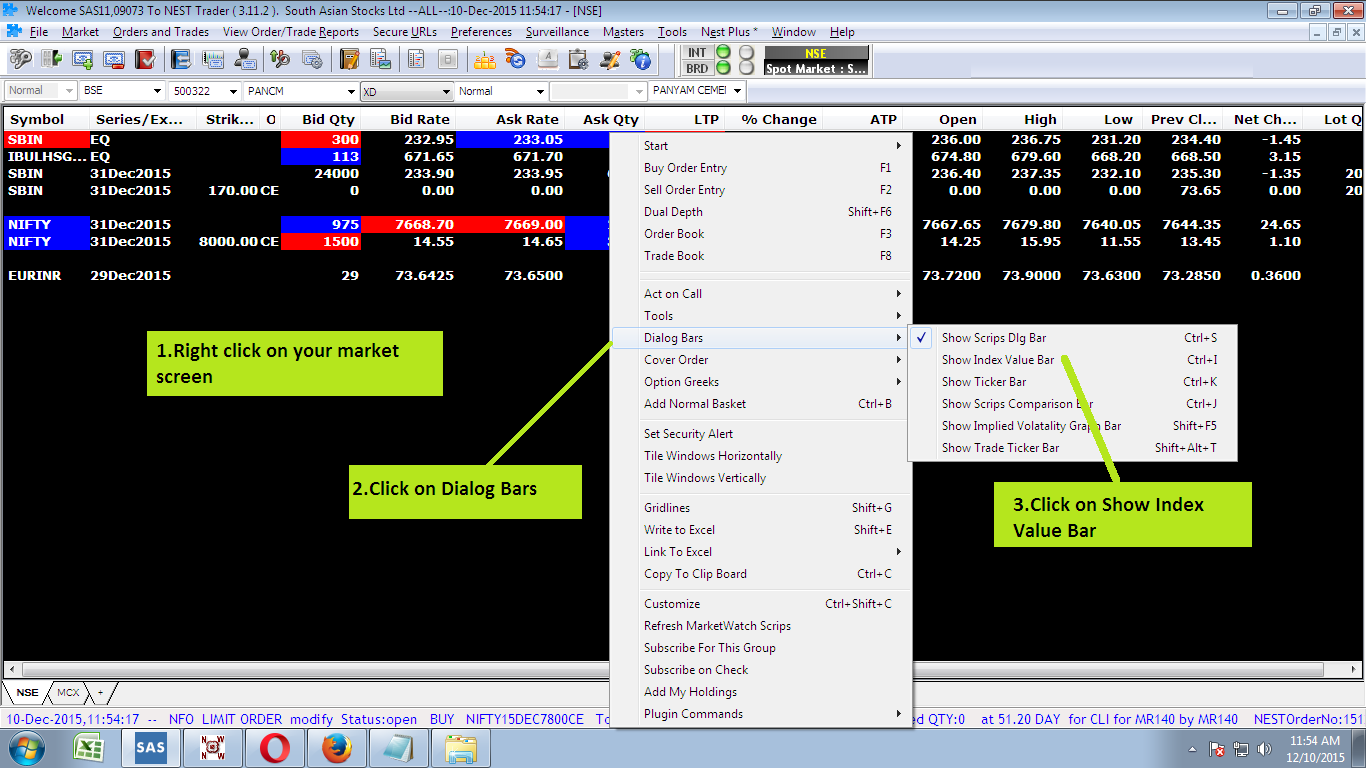Open the Orders and Trades menu
1366x768 pixels.
pos(161,32)
